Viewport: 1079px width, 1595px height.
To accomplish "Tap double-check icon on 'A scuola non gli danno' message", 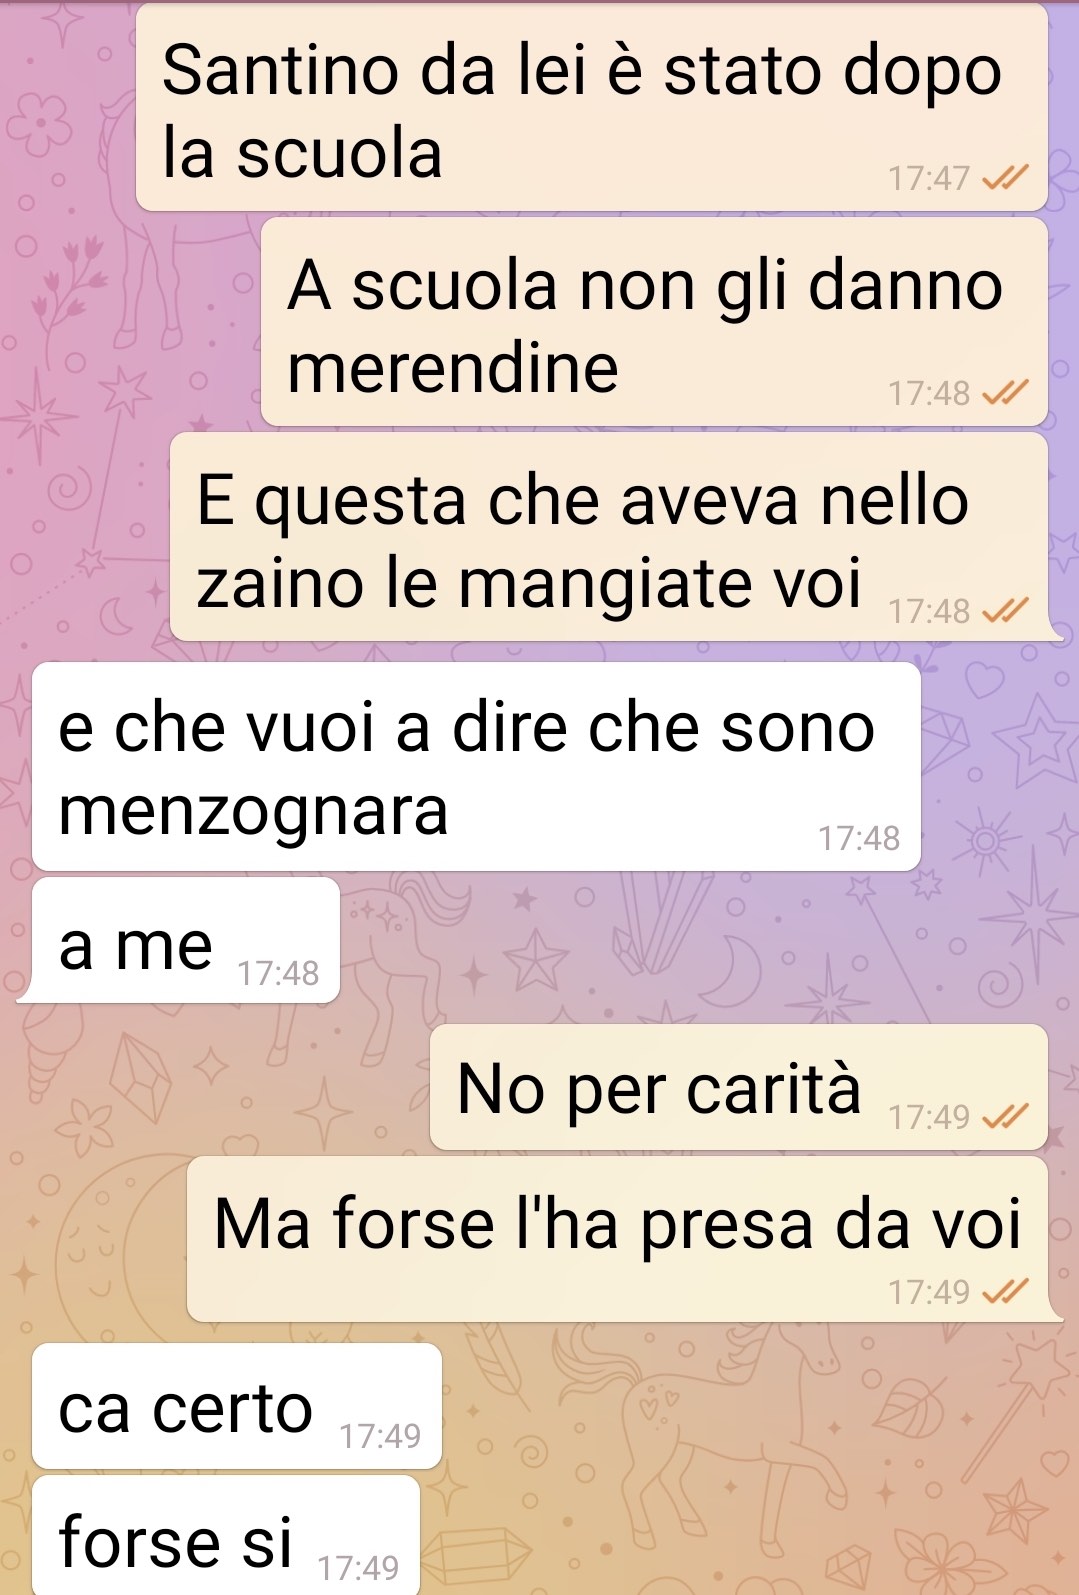I will pyautogui.click(x=1004, y=394).
